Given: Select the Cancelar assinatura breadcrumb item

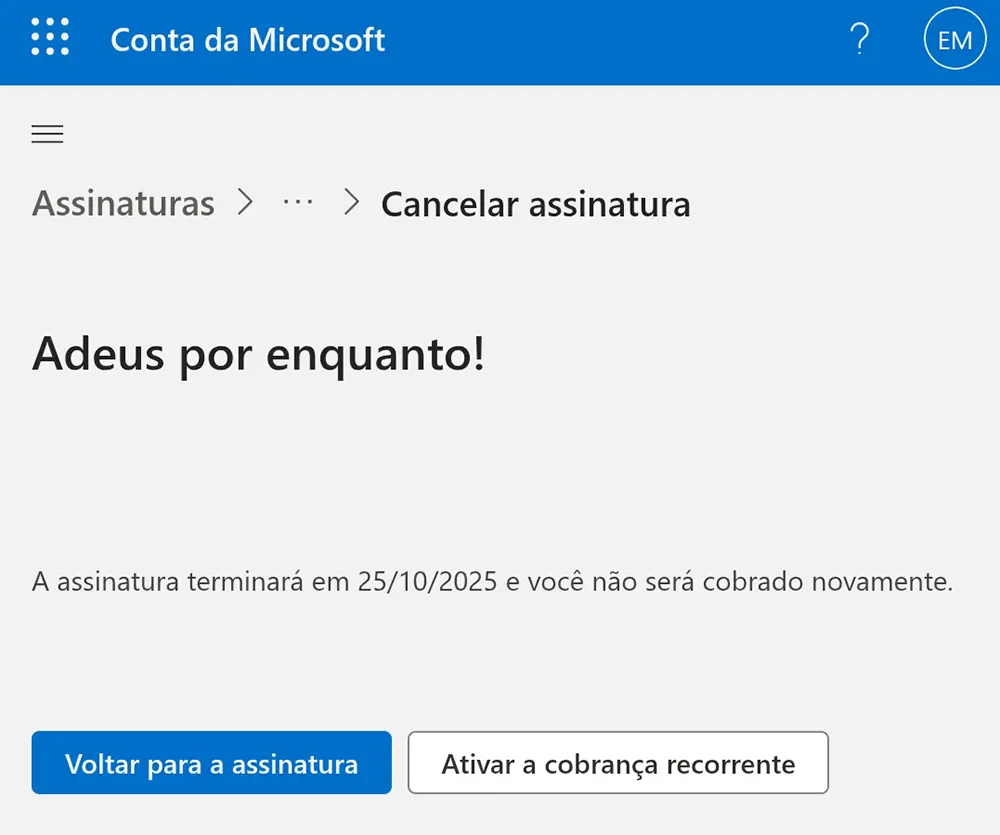Looking at the screenshot, I should [x=535, y=204].
